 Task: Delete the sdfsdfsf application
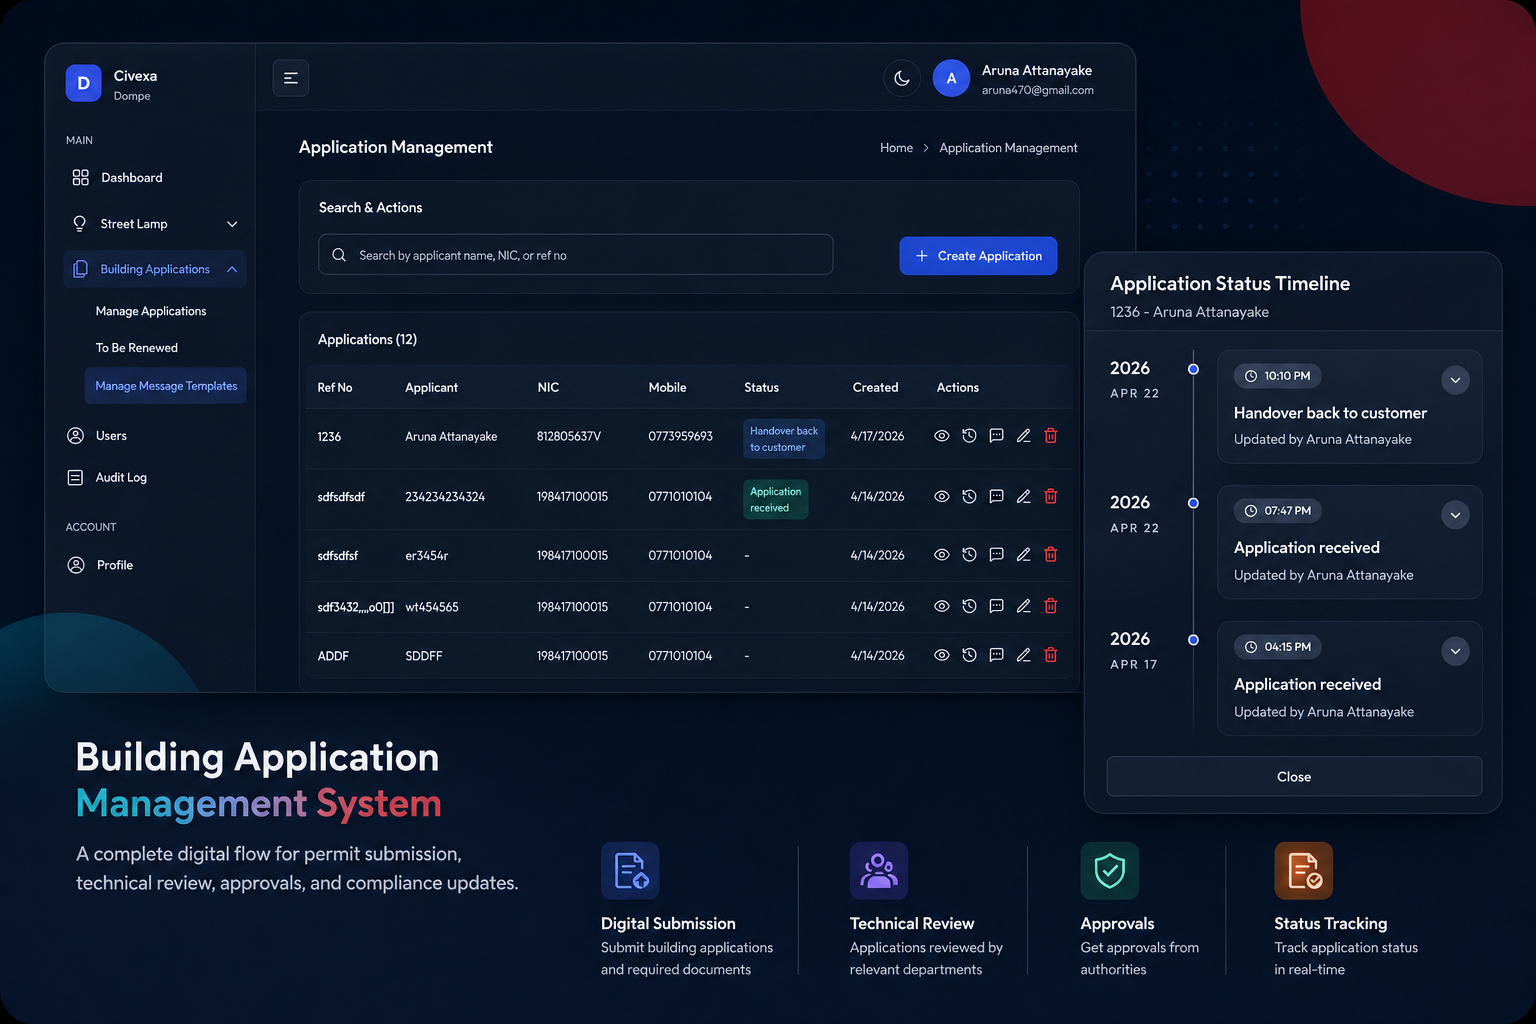[1051, 555]
